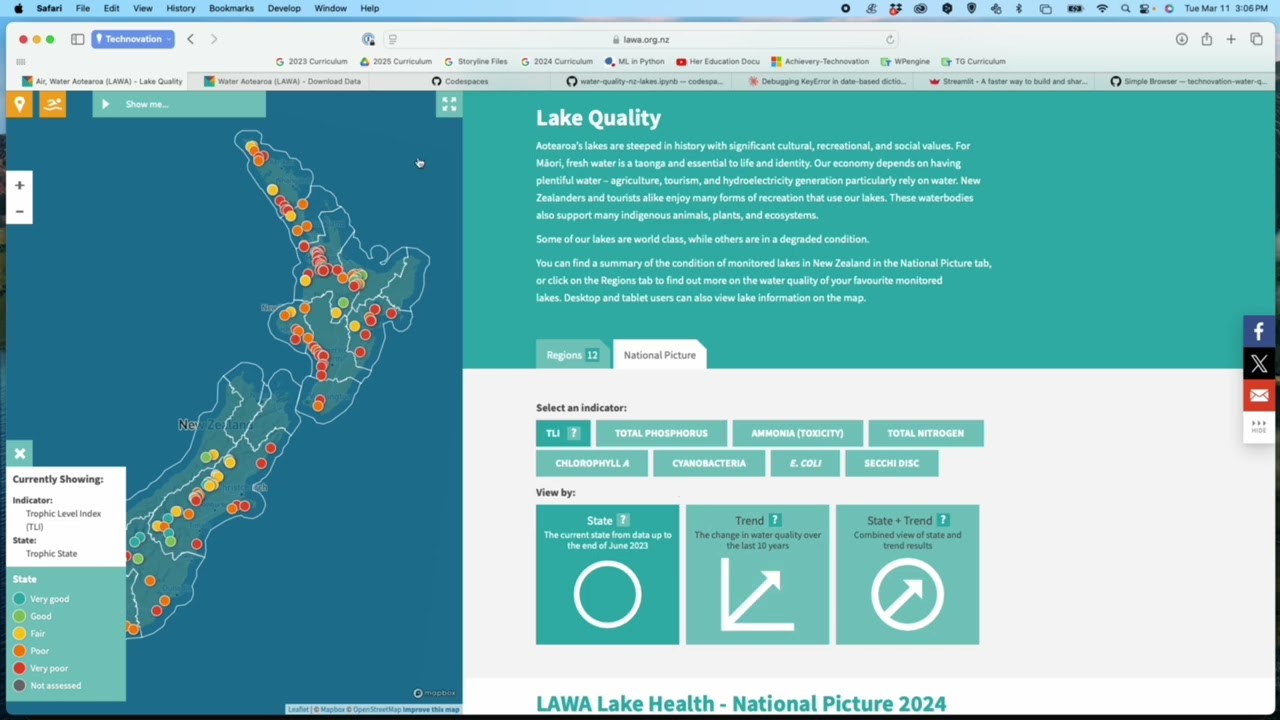Open the WPengine bookmark
1280x720 pixels.
tap(905, 61)
